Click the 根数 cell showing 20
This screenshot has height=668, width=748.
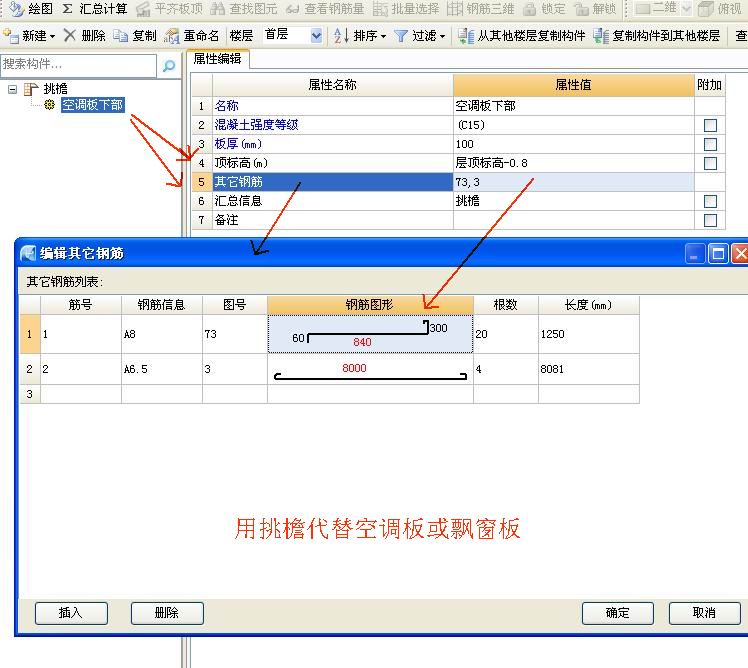[x=506, y=334]
